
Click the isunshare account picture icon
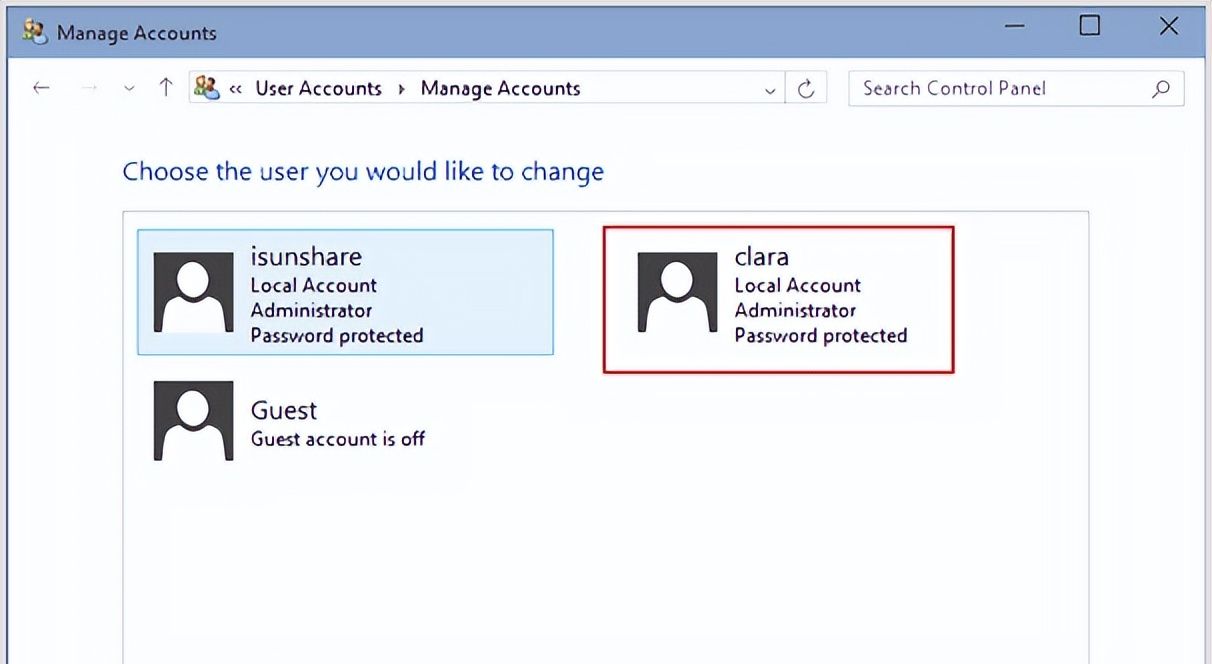tap(193, 292)
